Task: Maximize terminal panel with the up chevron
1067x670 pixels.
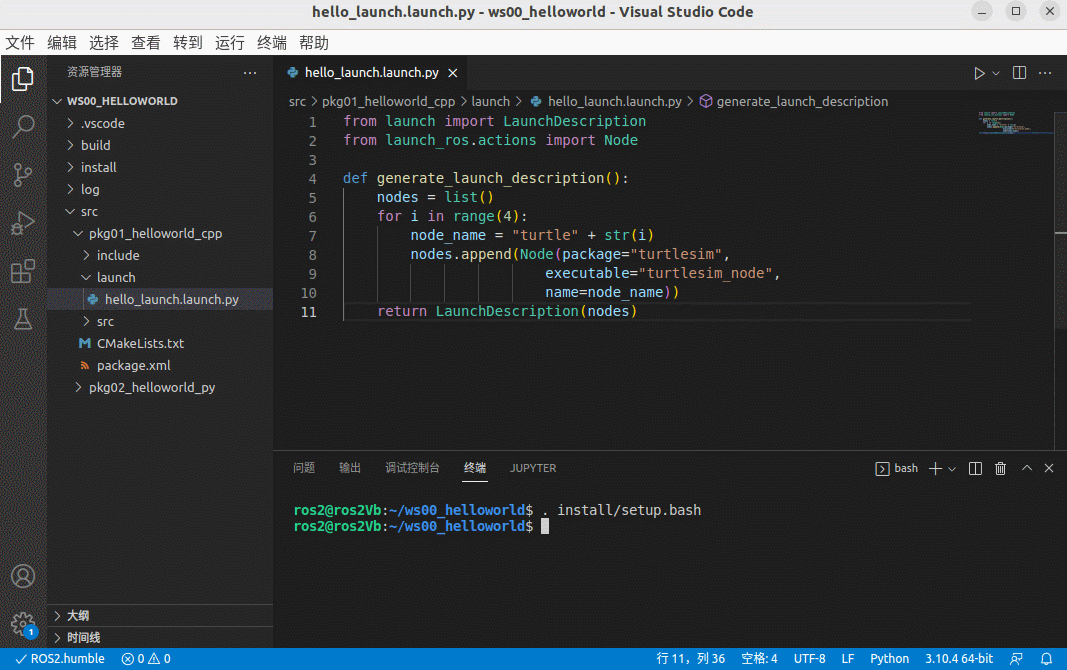Action: [x=1026, y=468]
